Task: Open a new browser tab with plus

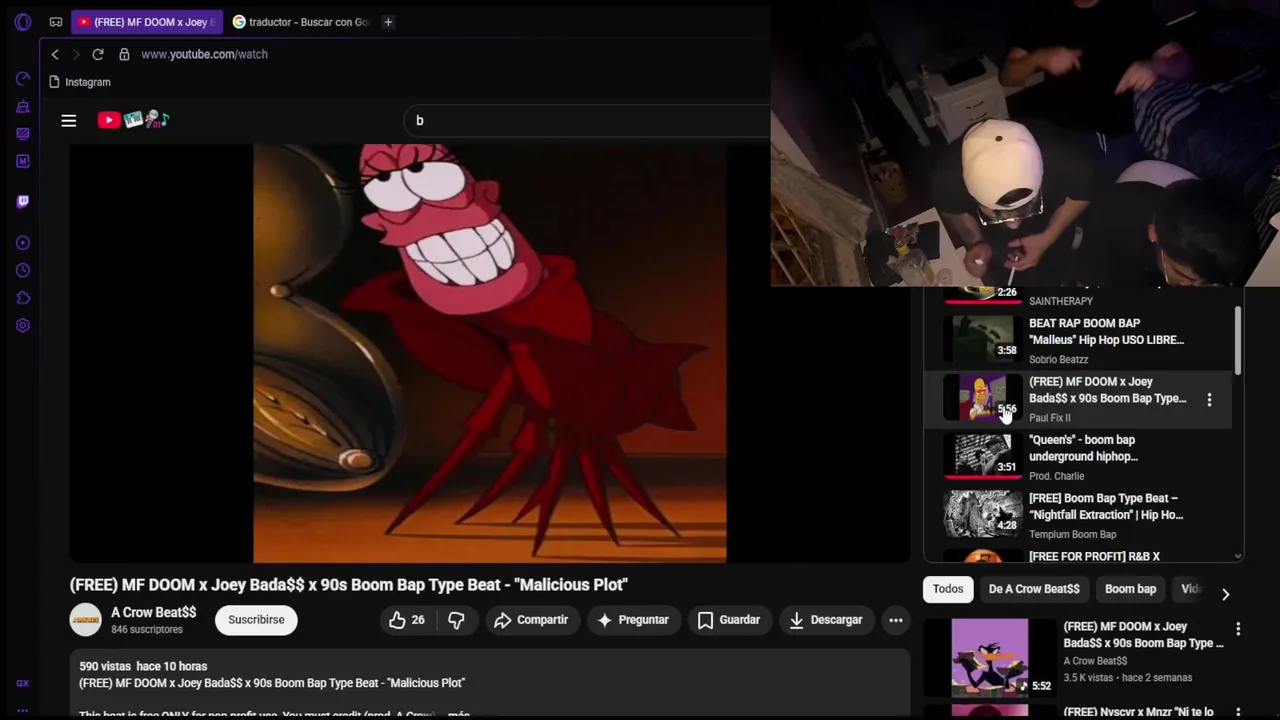Action: pyautogui.click(x=388, y=22)
